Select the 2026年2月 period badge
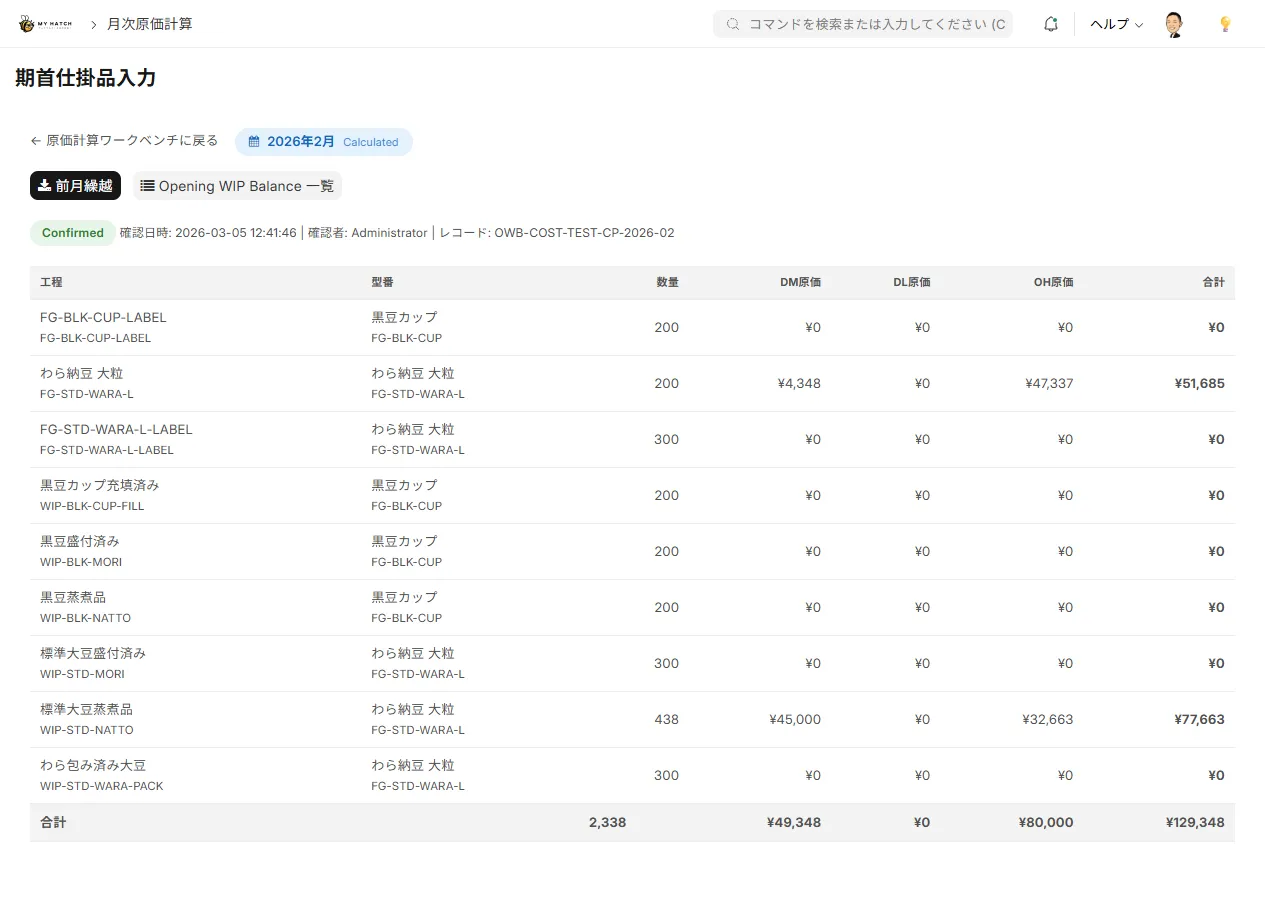The image size is (1265, 900). tap(323, 142)
